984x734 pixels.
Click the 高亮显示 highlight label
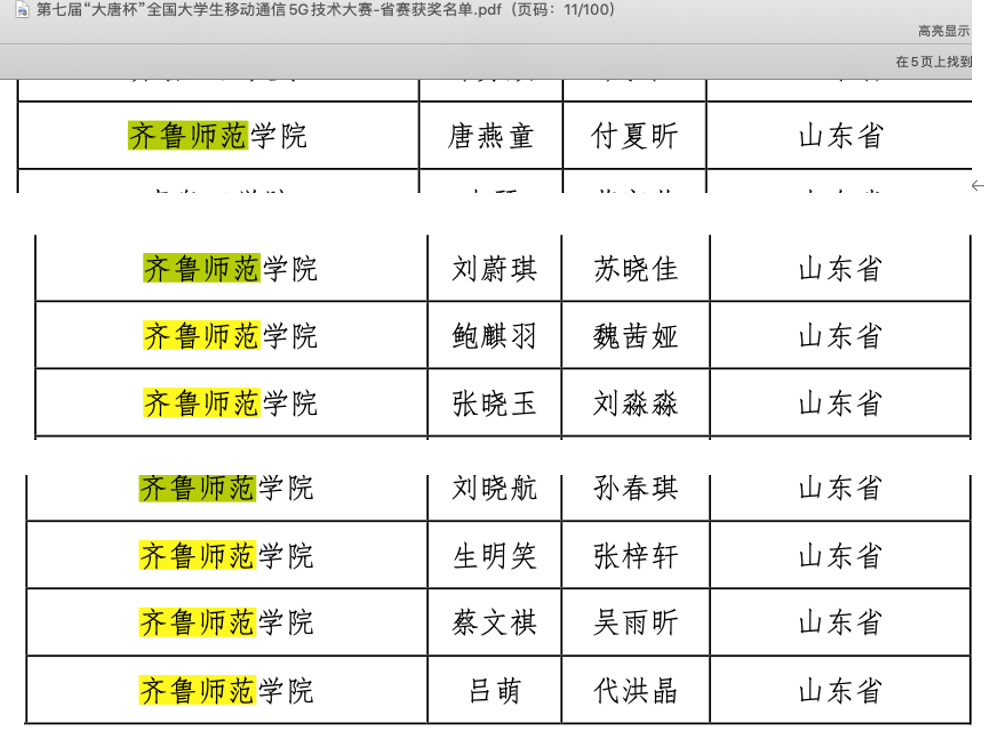point(943,31)
